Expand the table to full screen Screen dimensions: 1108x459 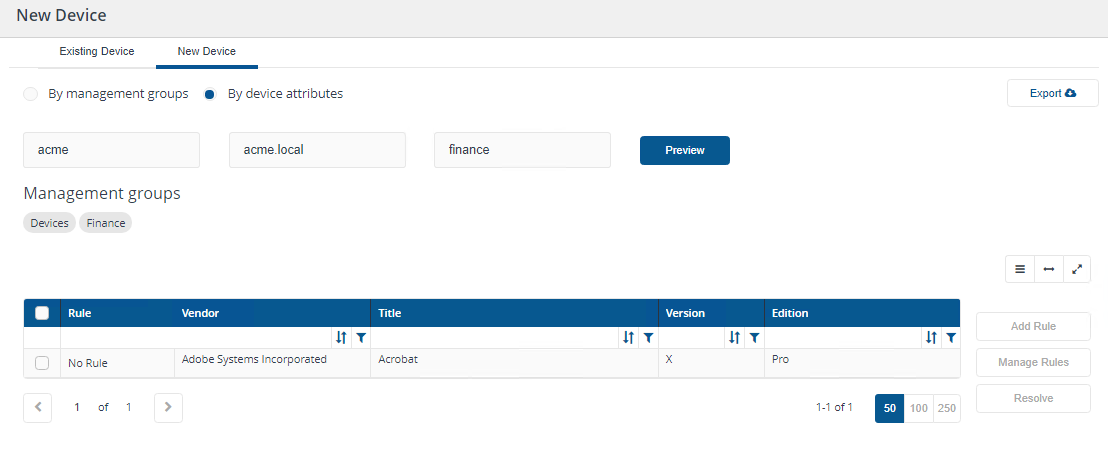point(1077,269)
